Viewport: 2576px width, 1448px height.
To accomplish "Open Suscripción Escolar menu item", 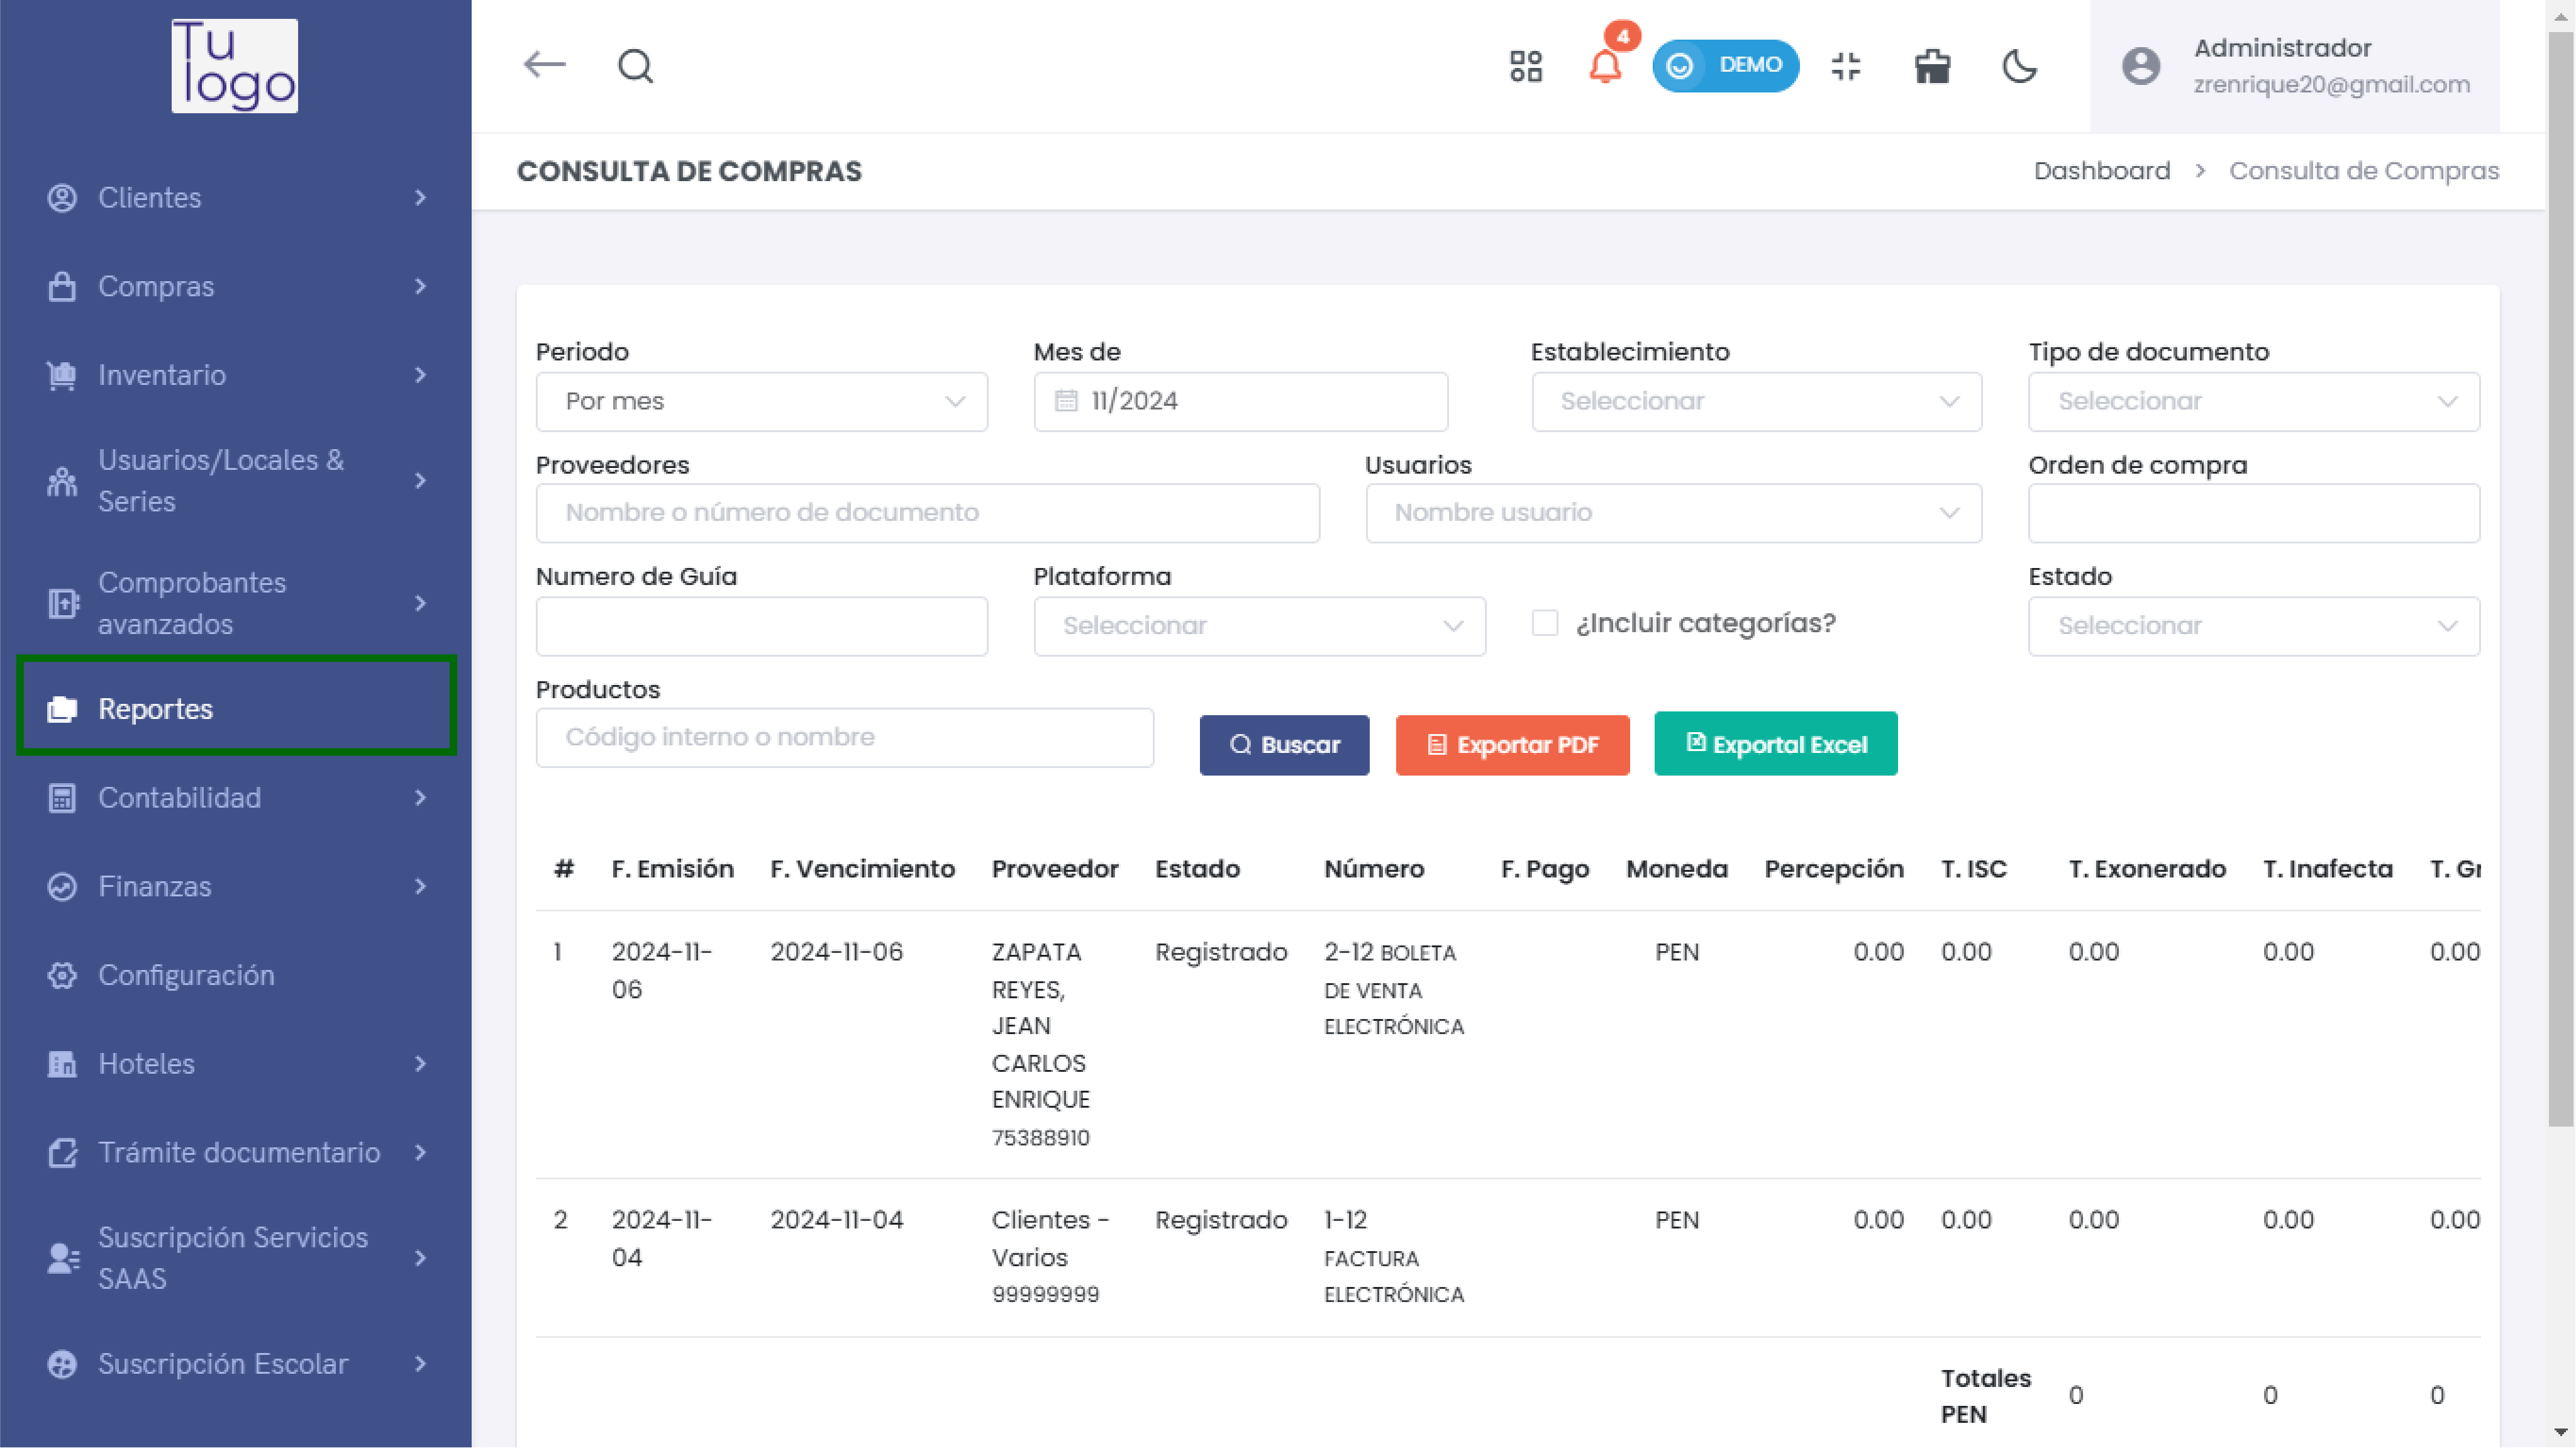I will [x=237, y=1364].
